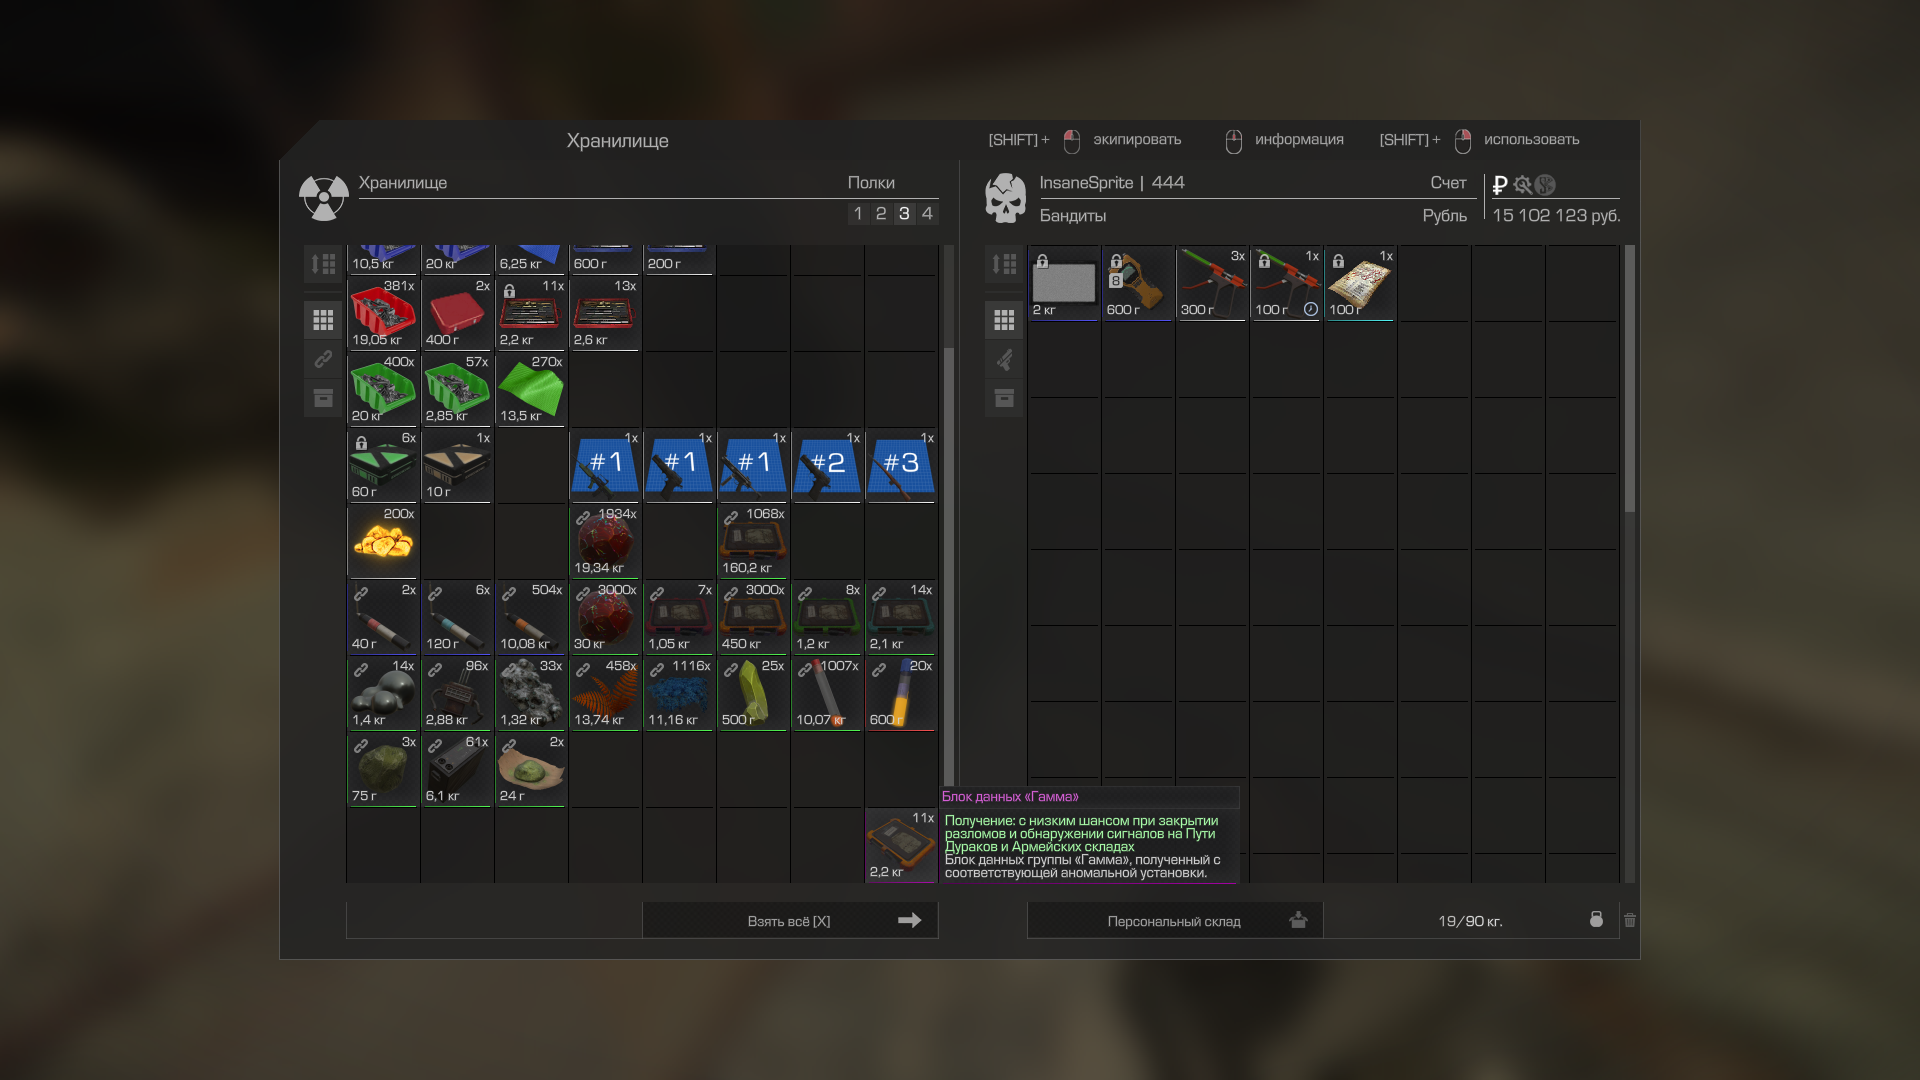Click the sort icon in storage panel
Screen dimensions: 1920x1080
click(x=323, y=264)
